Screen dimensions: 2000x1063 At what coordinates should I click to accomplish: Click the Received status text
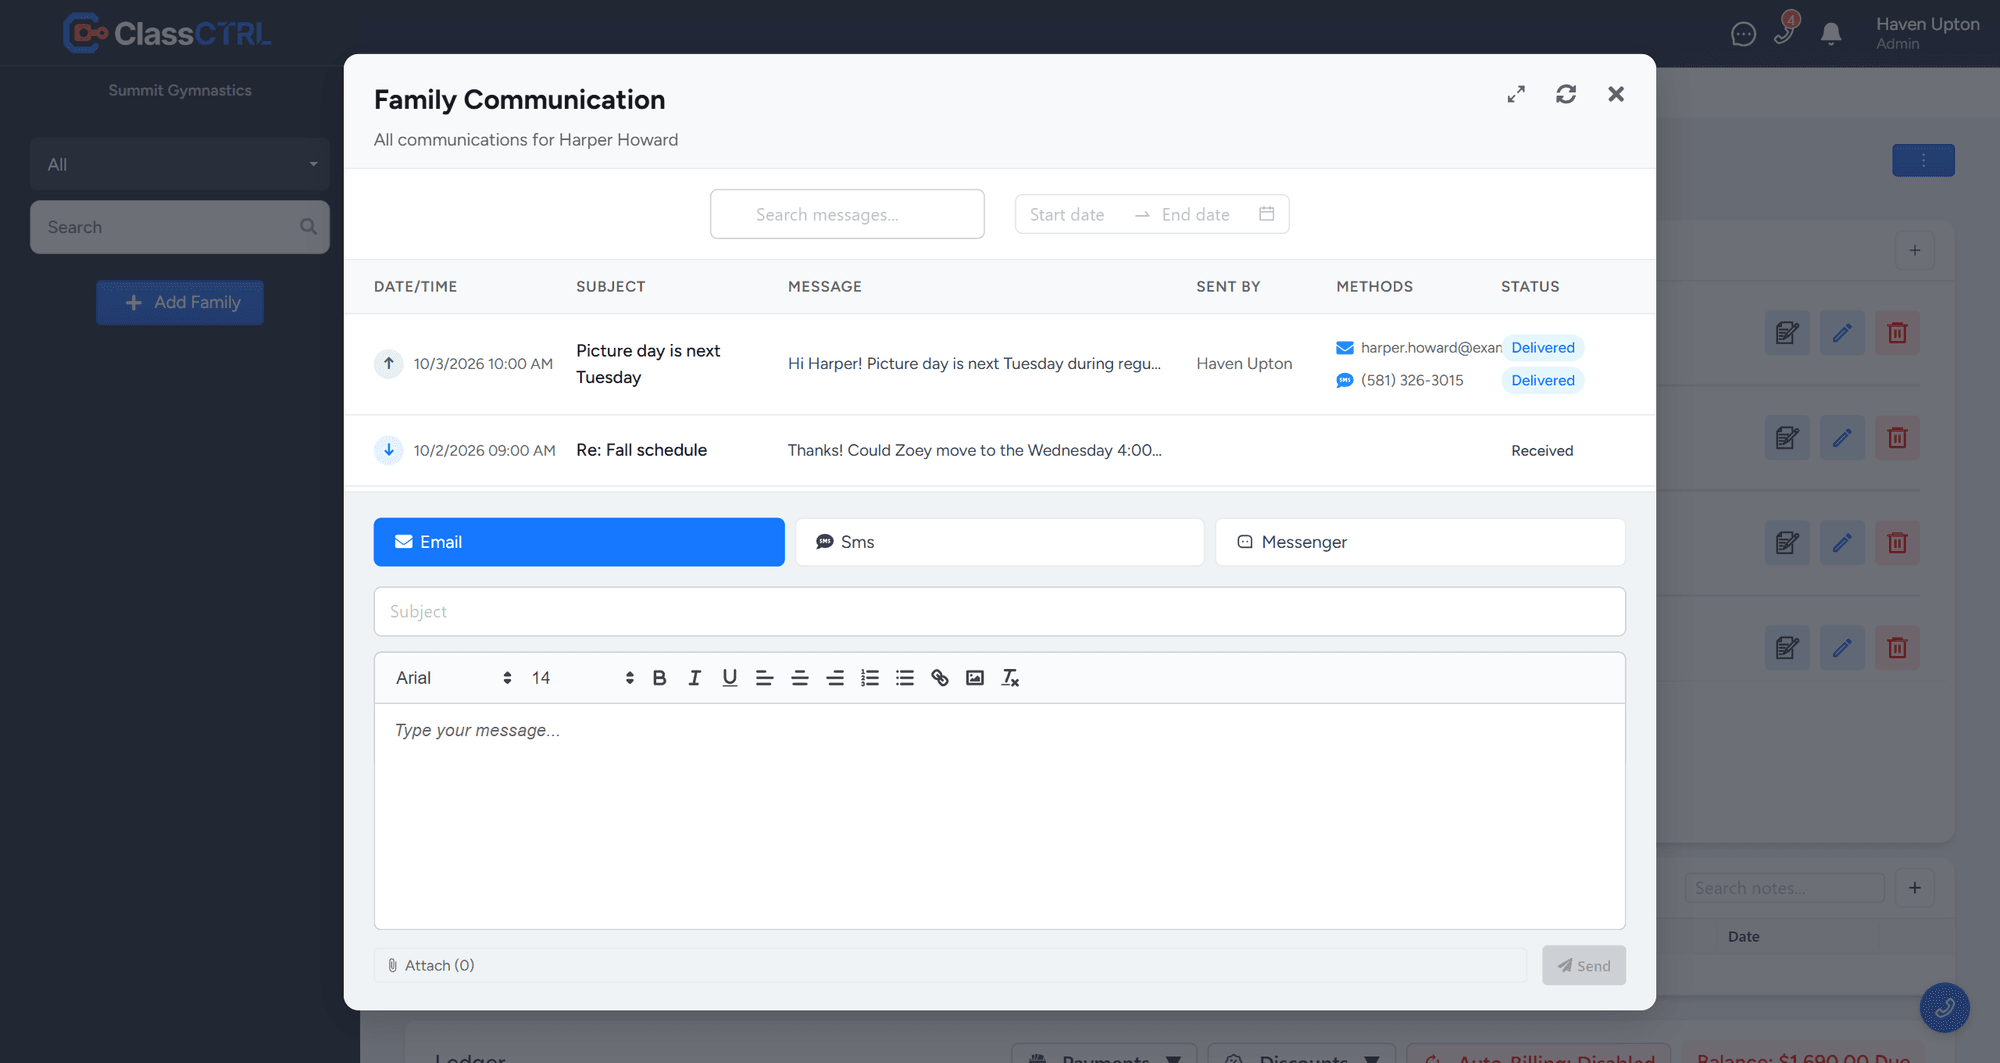[x=1542, y=451]
